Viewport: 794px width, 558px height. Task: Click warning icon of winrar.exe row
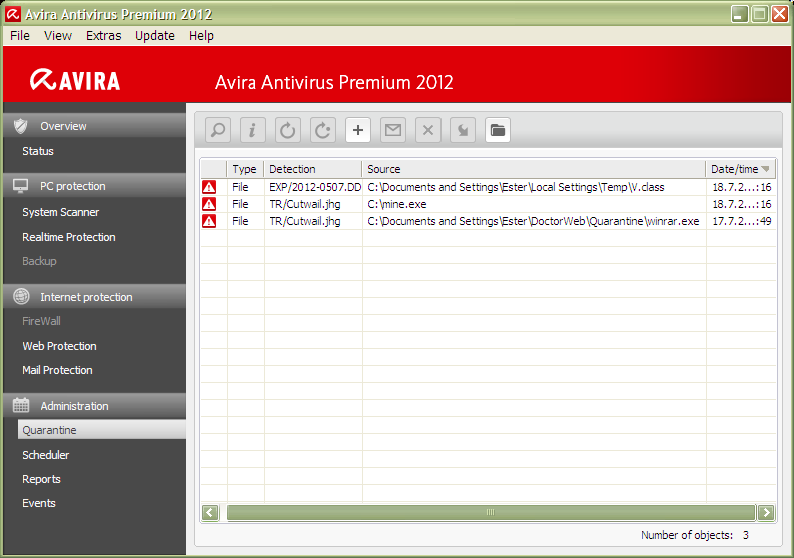(x=209, y=221)
